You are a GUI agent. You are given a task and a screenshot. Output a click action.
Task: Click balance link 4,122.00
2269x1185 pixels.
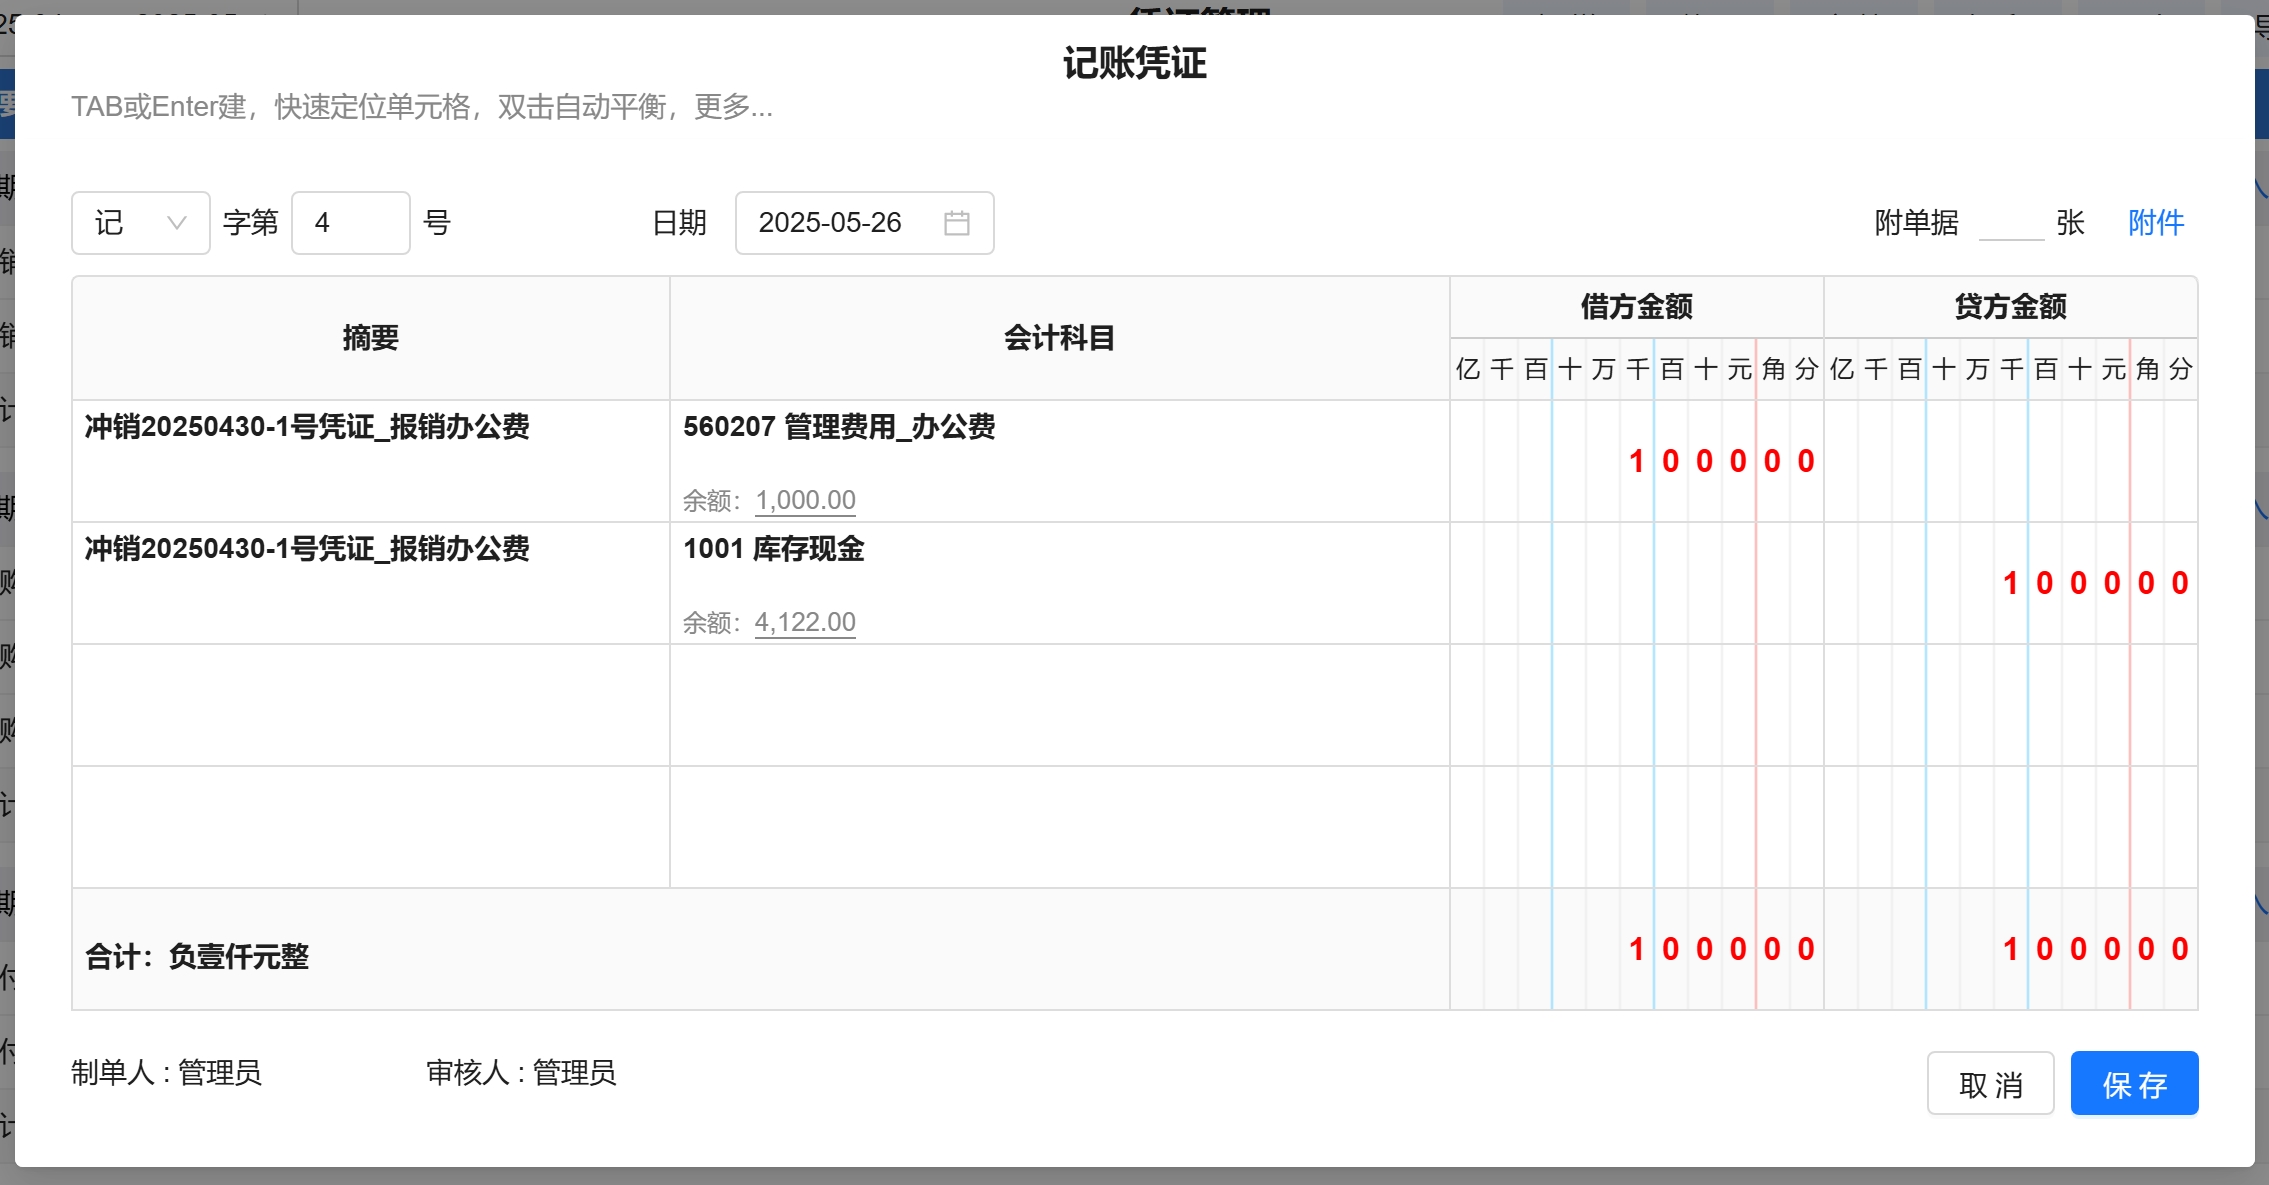tap(805, 622)
